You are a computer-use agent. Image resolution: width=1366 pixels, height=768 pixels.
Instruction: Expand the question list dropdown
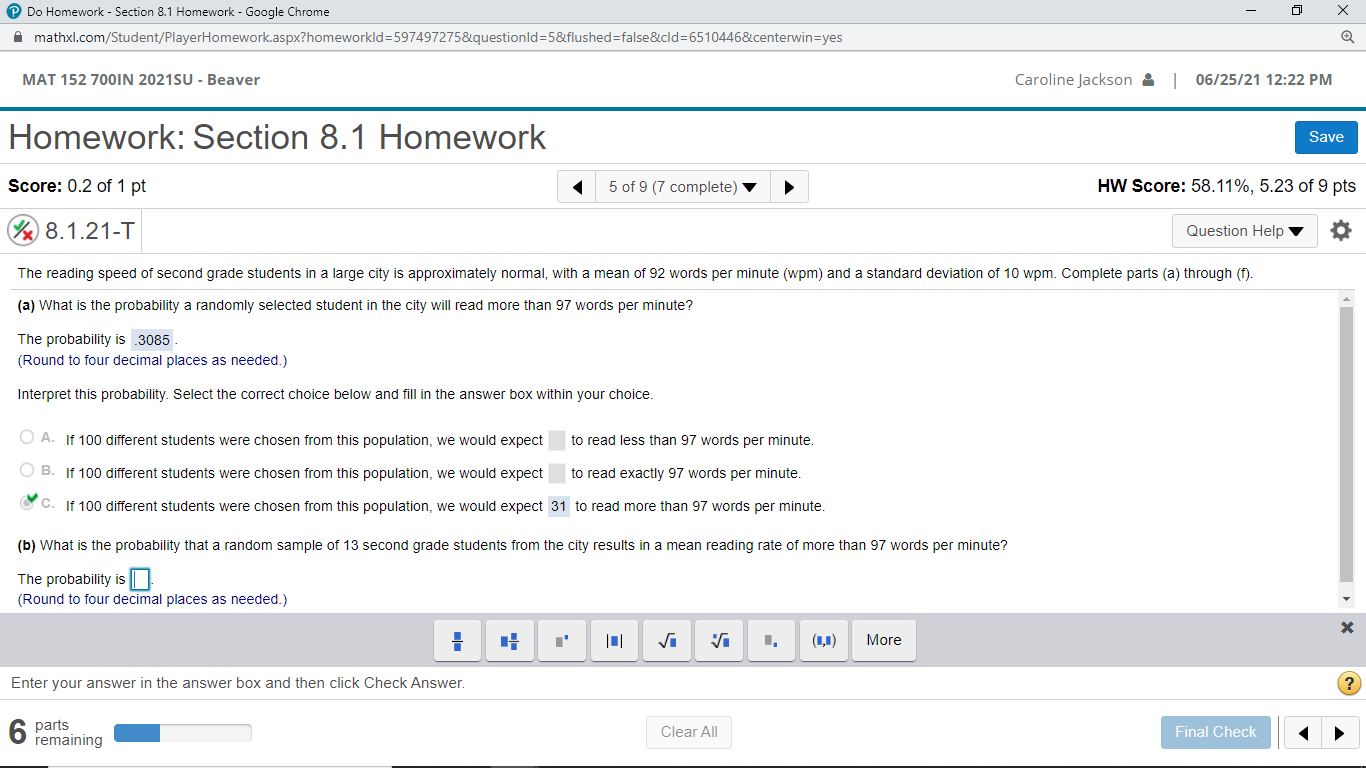683,187
